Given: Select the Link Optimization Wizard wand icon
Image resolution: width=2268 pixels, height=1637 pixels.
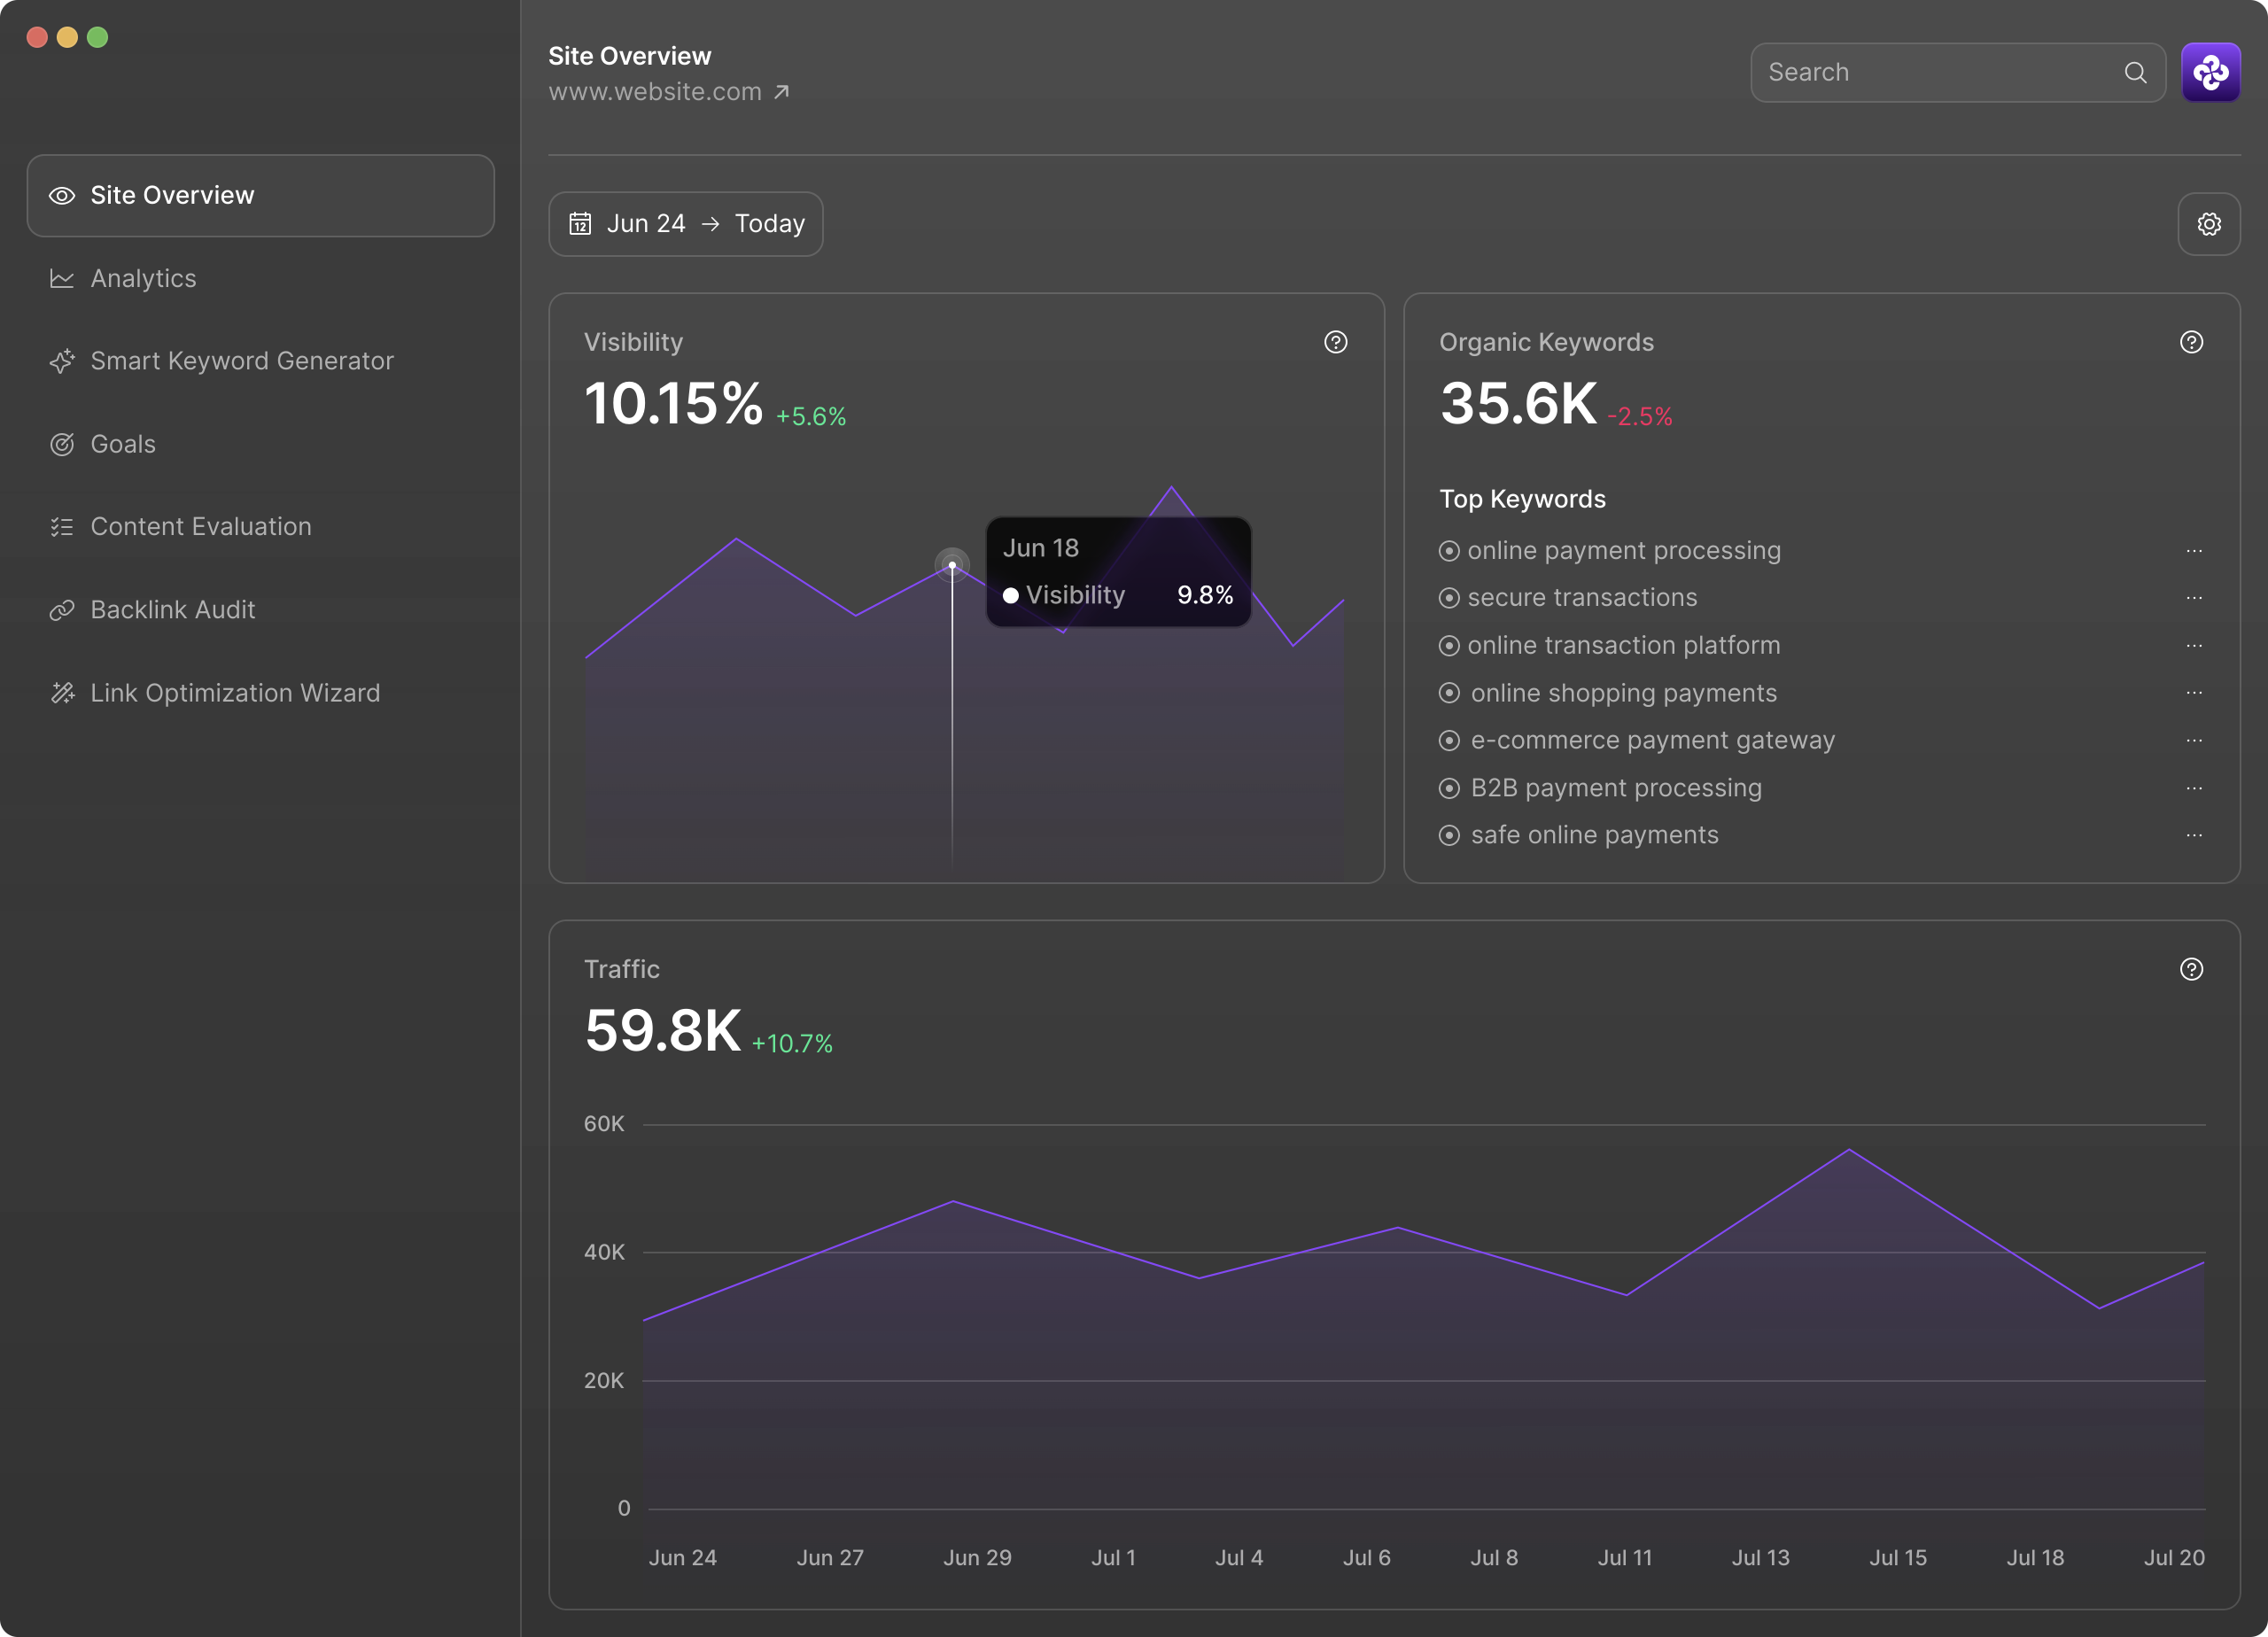Looking at the screenshot, I should point(62,692).
